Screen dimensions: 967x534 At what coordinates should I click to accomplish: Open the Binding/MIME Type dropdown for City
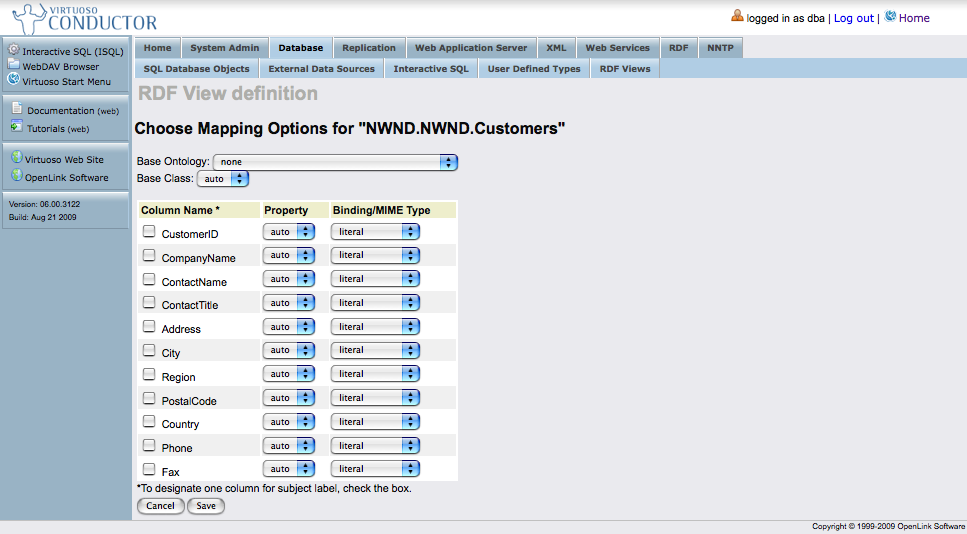click(375, 351)
